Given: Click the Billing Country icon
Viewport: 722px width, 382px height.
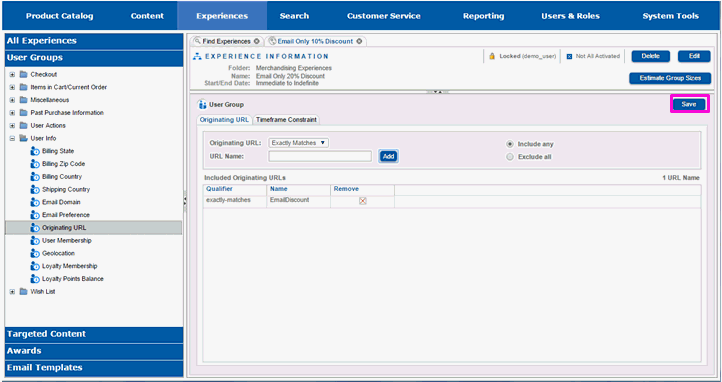Looking at the screenshot, I should (x=35, y=177).
